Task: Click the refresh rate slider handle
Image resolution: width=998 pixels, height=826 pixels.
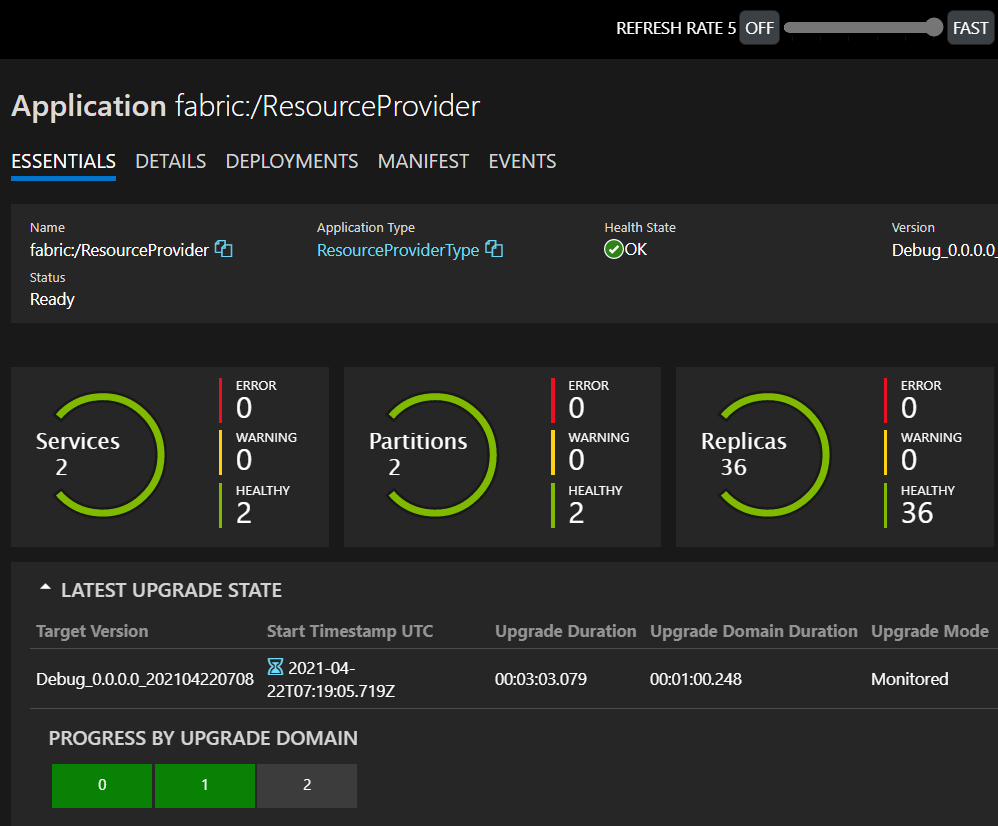Action: [934, 27]
